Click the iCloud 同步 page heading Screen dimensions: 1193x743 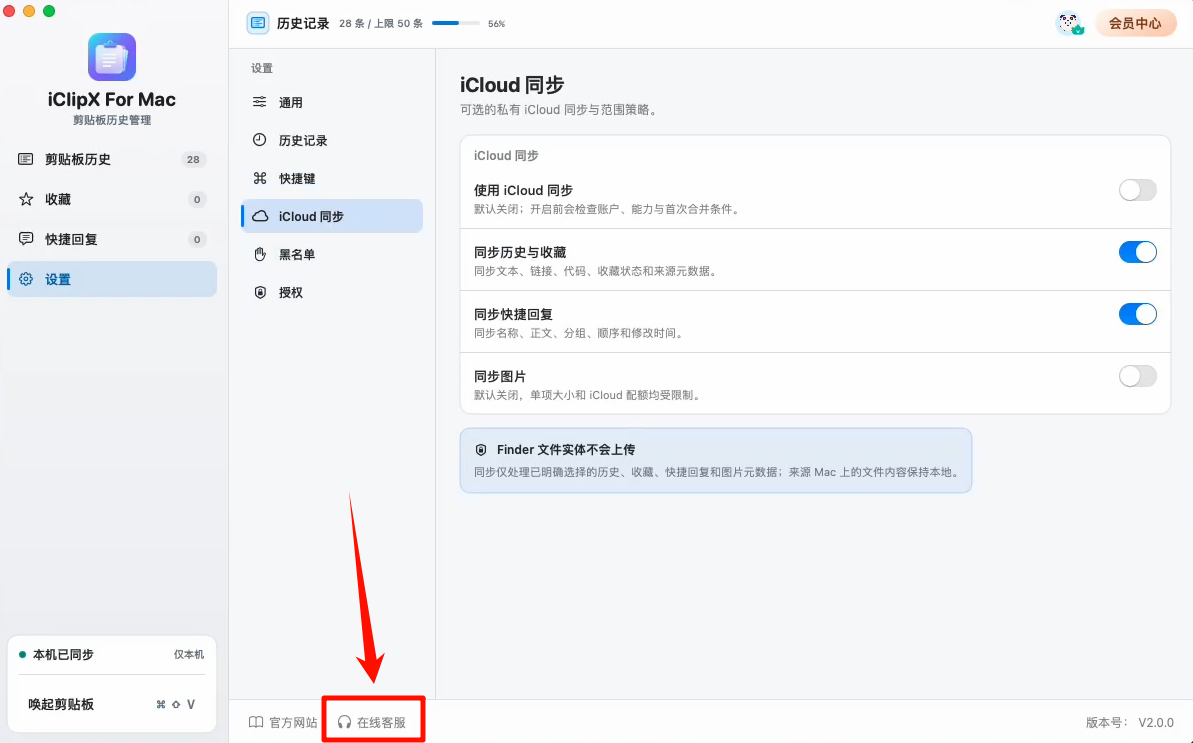512,84
